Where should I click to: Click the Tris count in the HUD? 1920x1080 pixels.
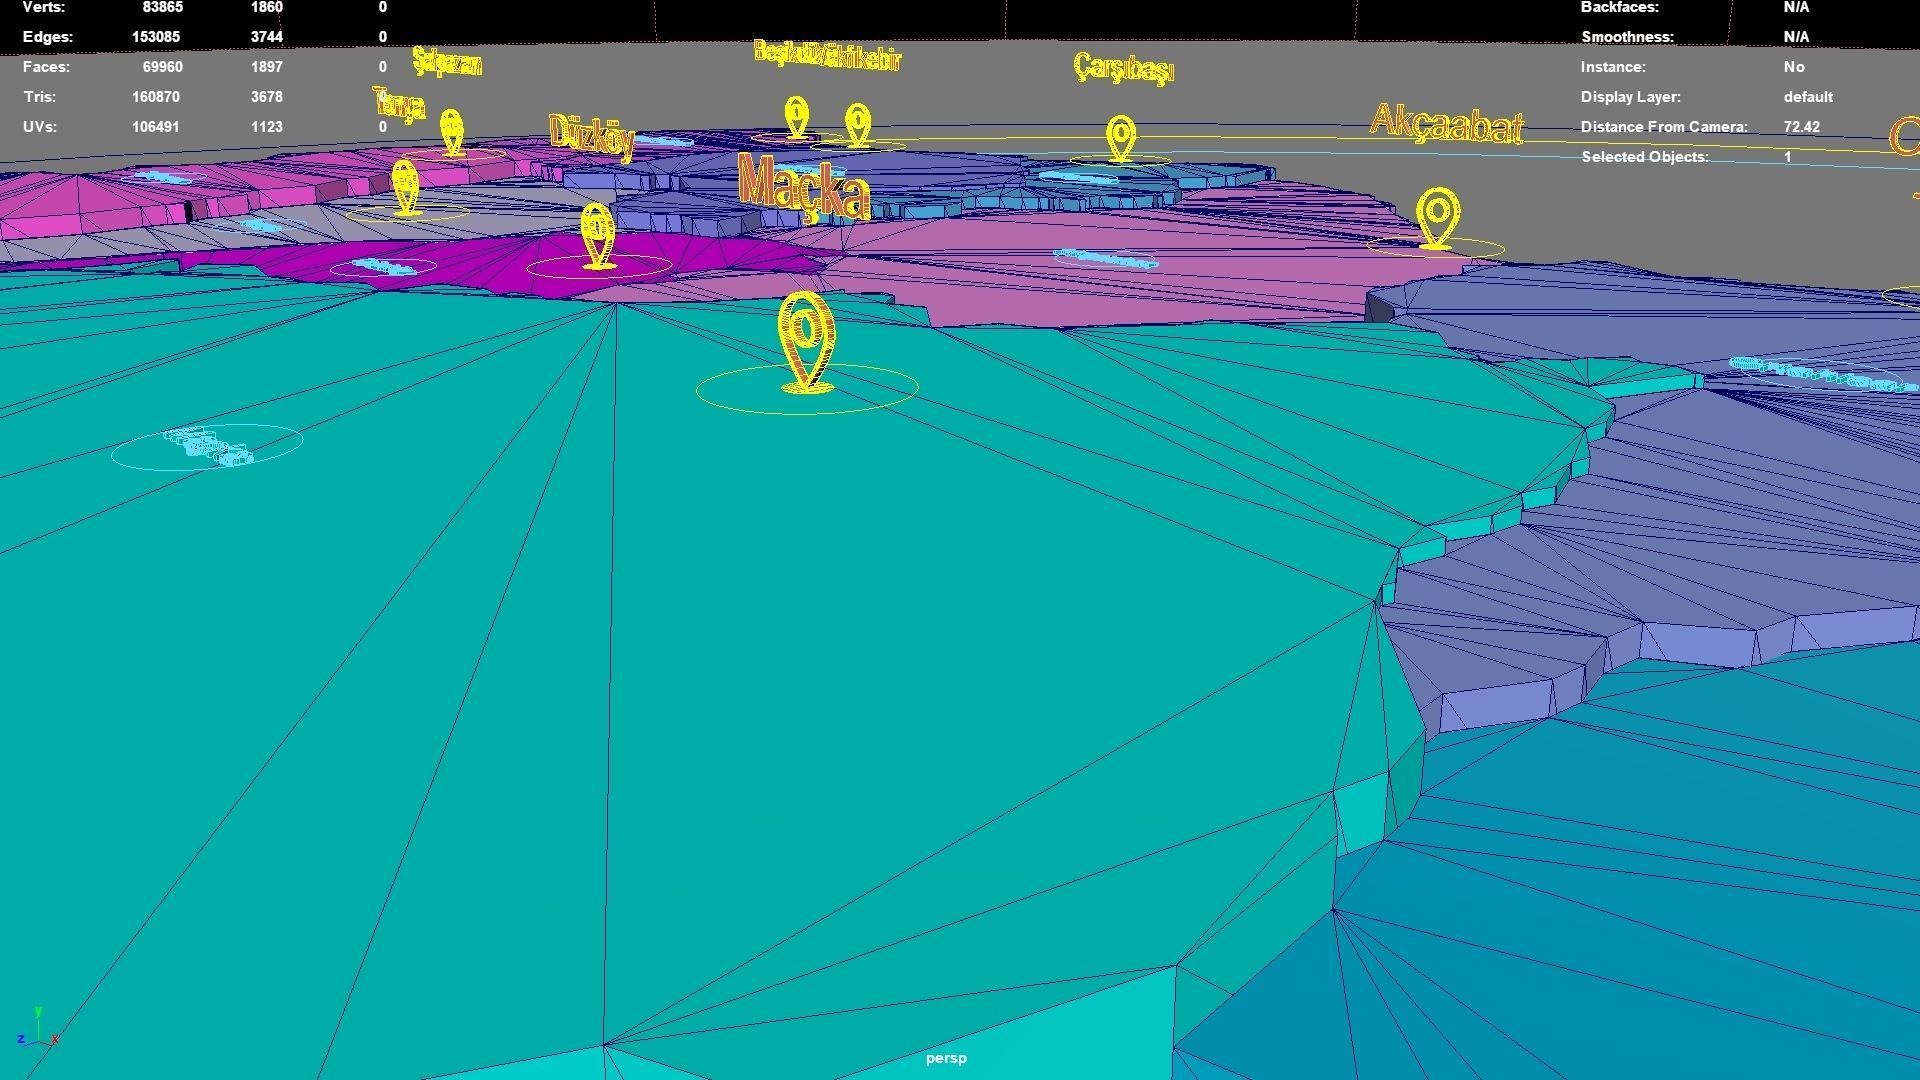[x=155, y=97]
